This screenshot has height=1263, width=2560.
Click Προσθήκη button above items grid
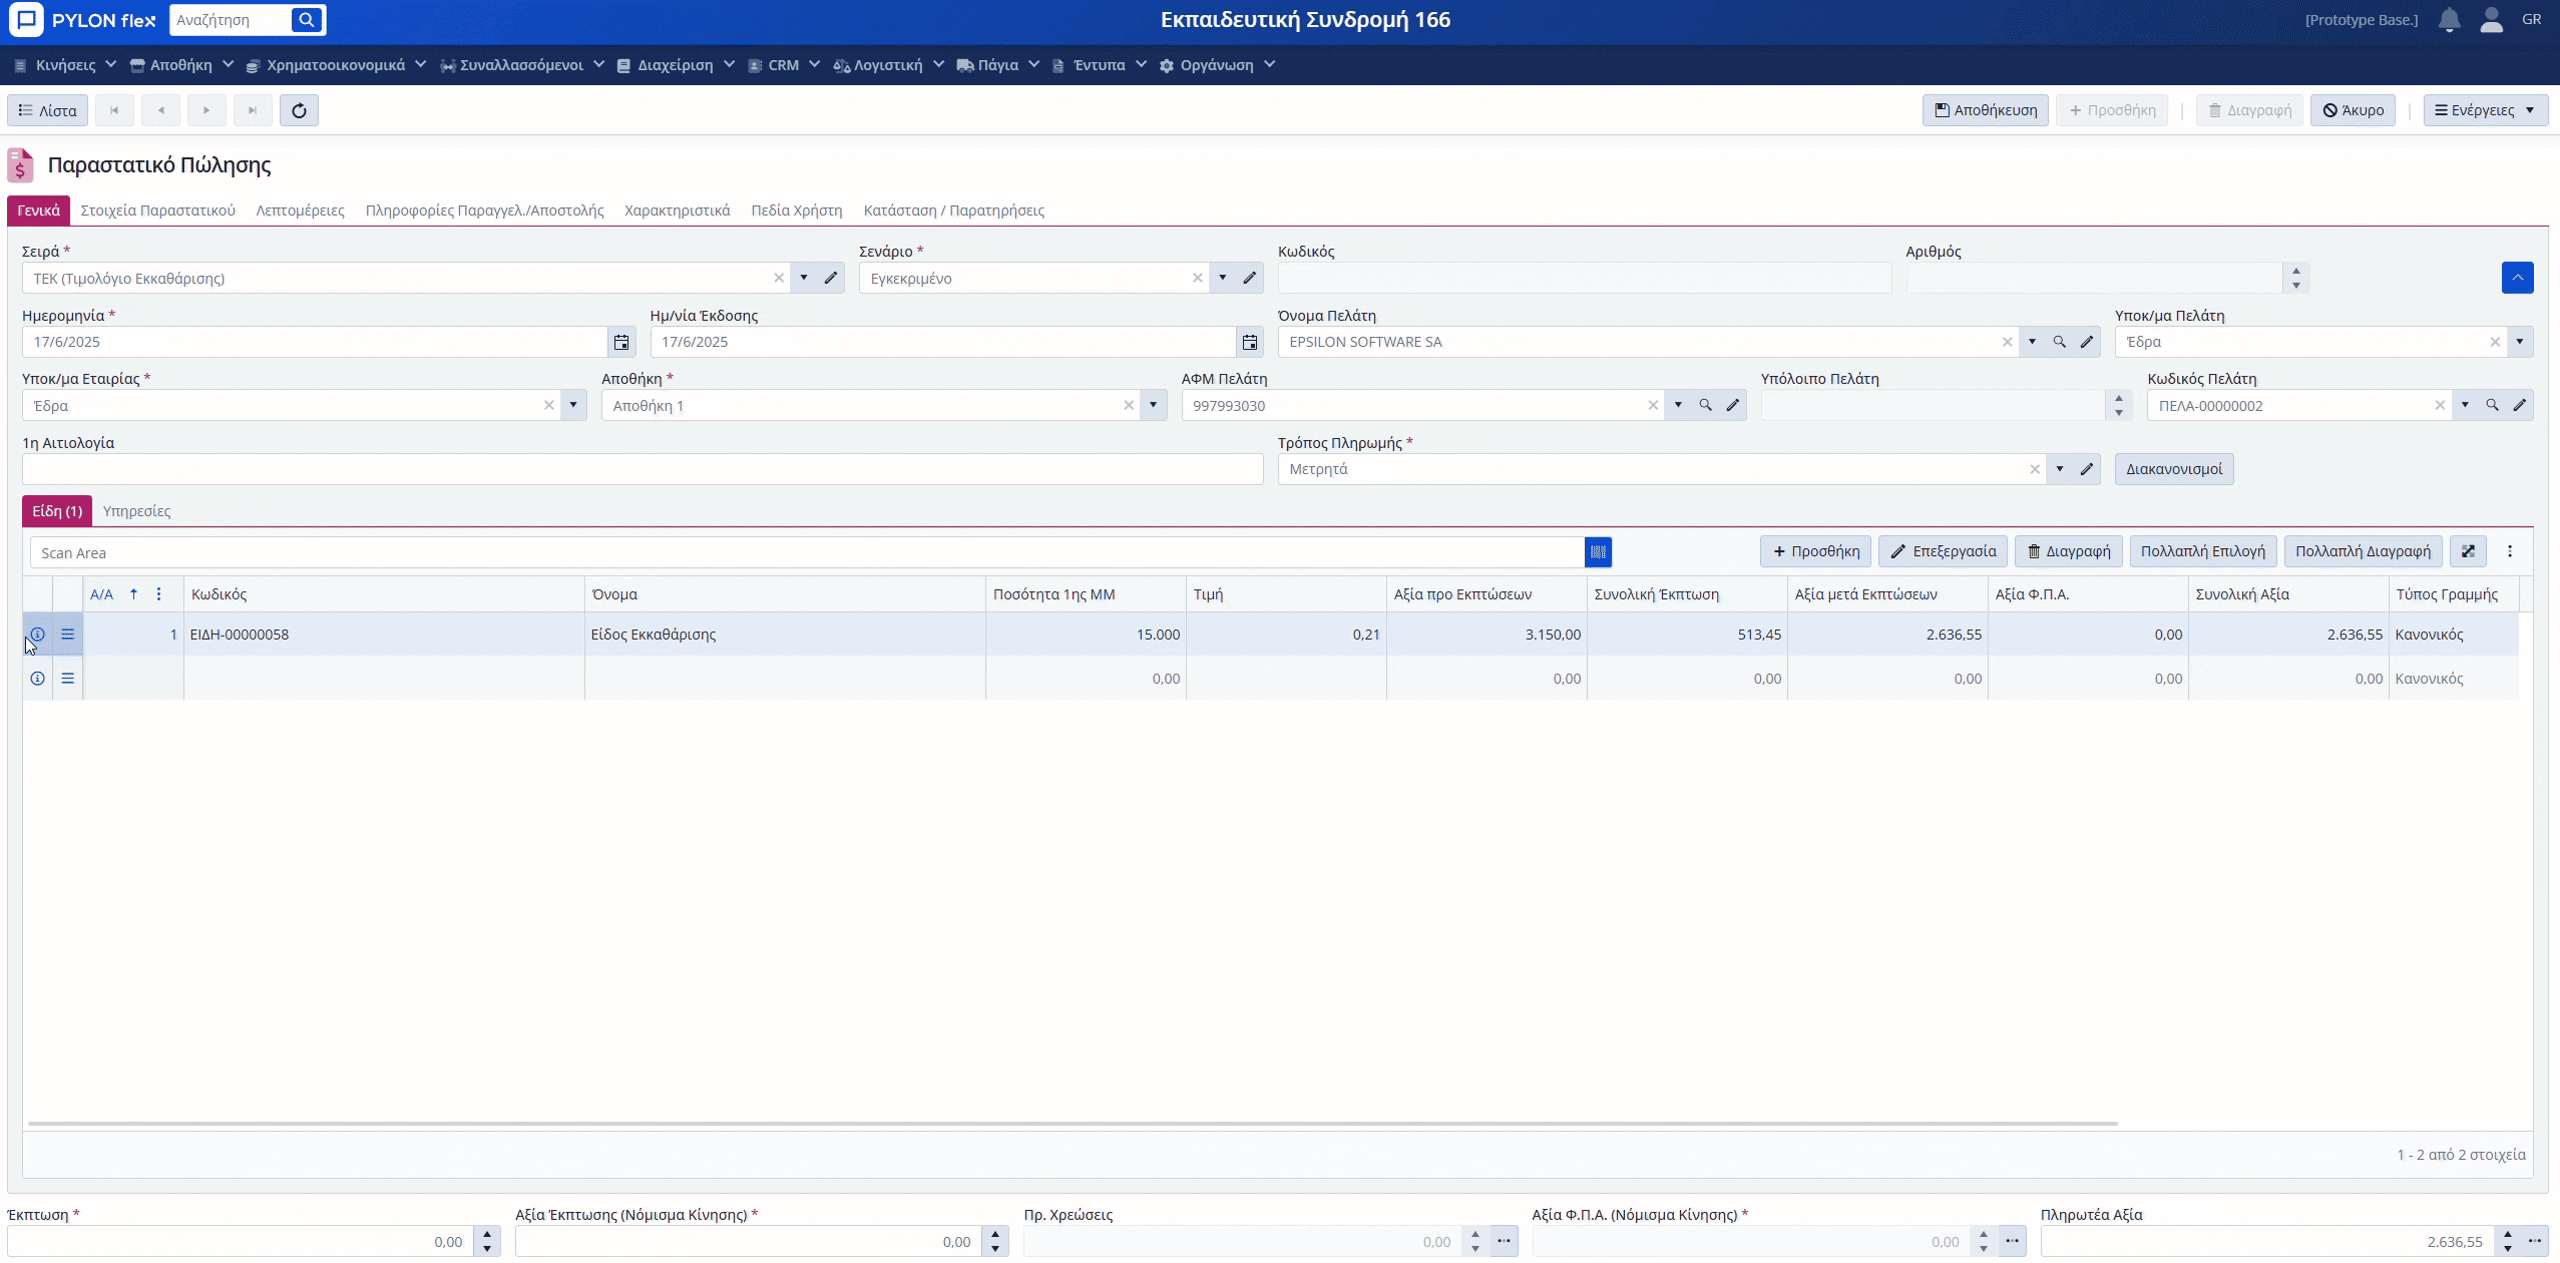[1815, 551]
